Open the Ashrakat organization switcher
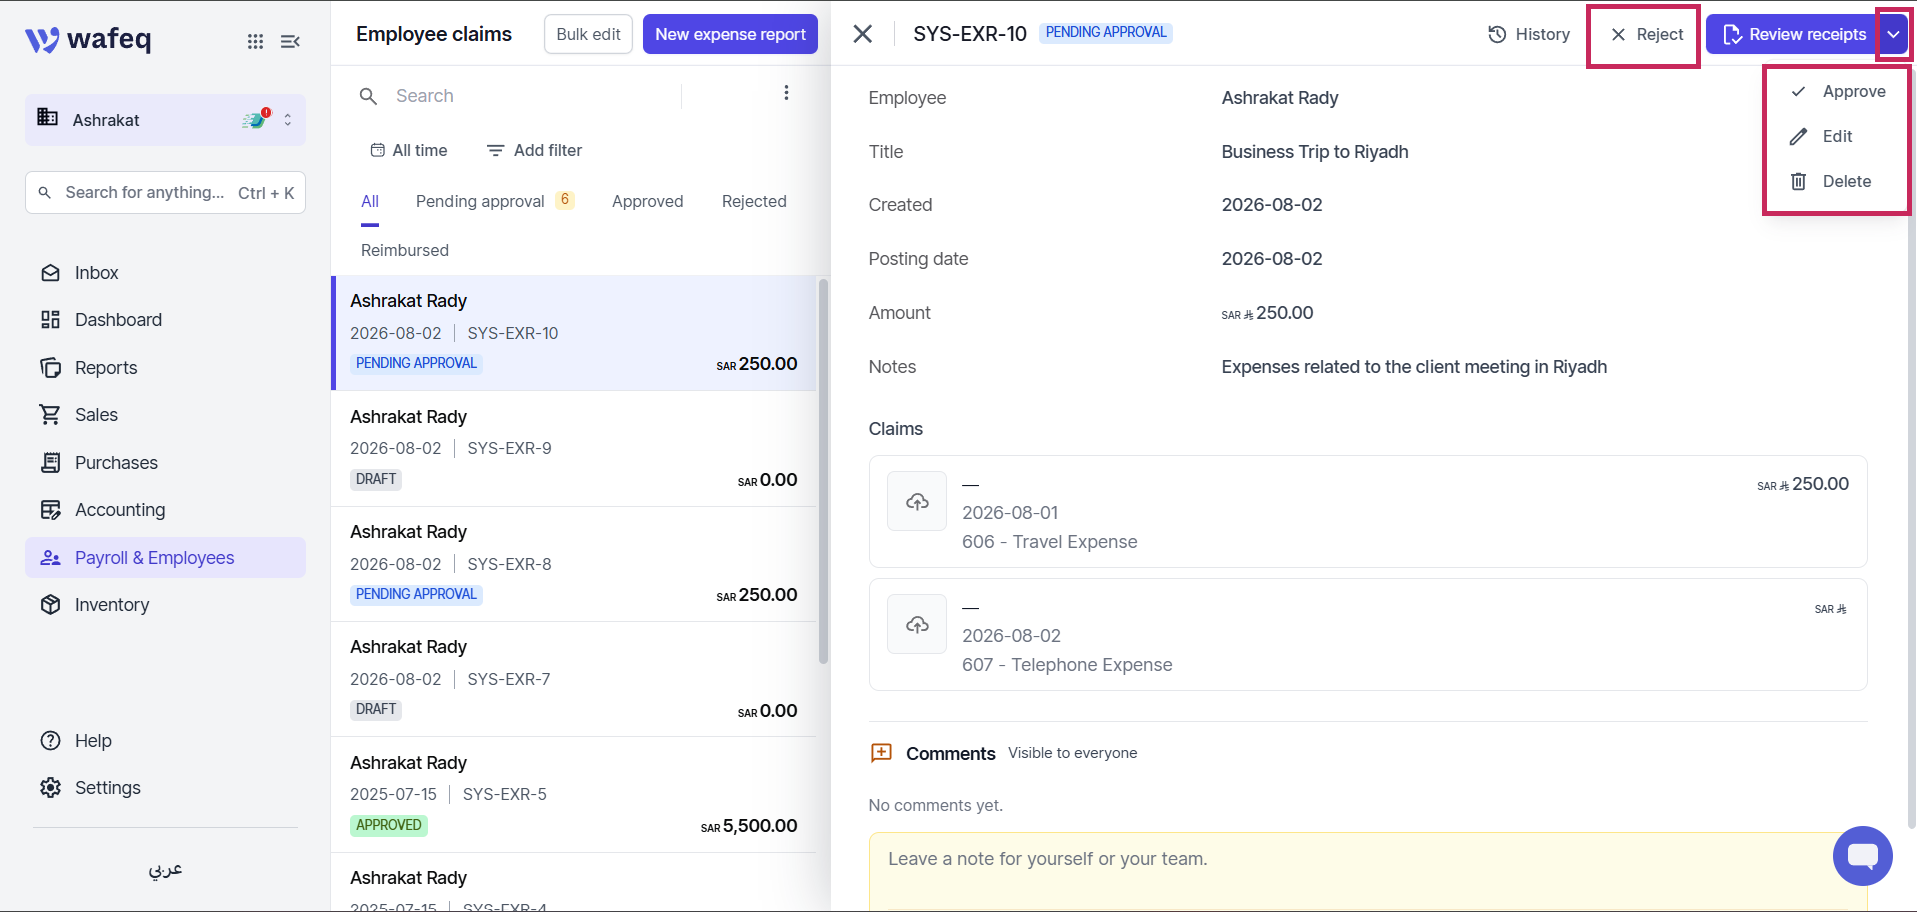 pos(165,120)
